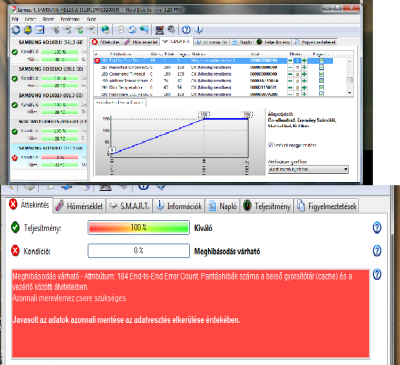This screenshot has height=365, width=400.
Task: Click the blue info icon at toolbar end
Action: [198, 30]
